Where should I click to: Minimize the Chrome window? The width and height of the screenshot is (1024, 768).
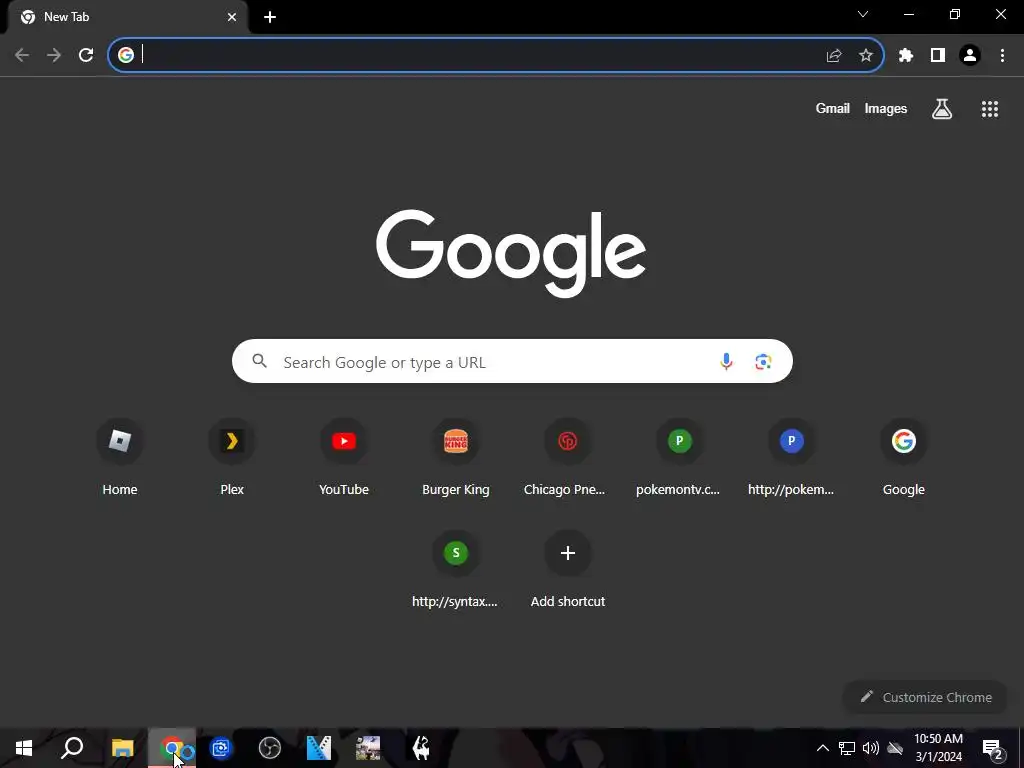pyautogui.click(x=908, y=14)
